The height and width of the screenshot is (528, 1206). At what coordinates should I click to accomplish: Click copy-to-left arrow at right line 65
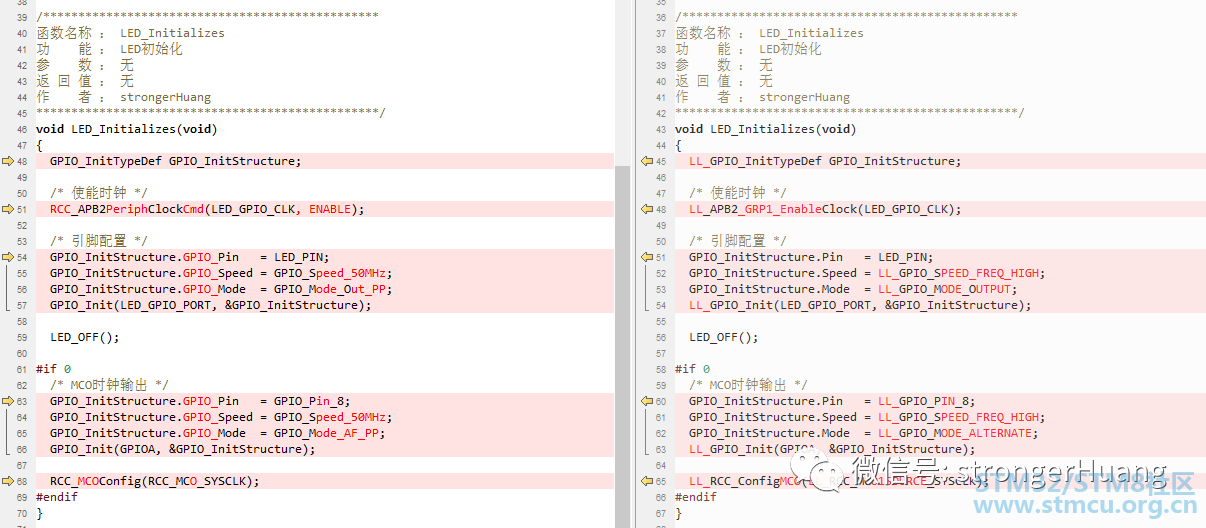click(647, 481)
